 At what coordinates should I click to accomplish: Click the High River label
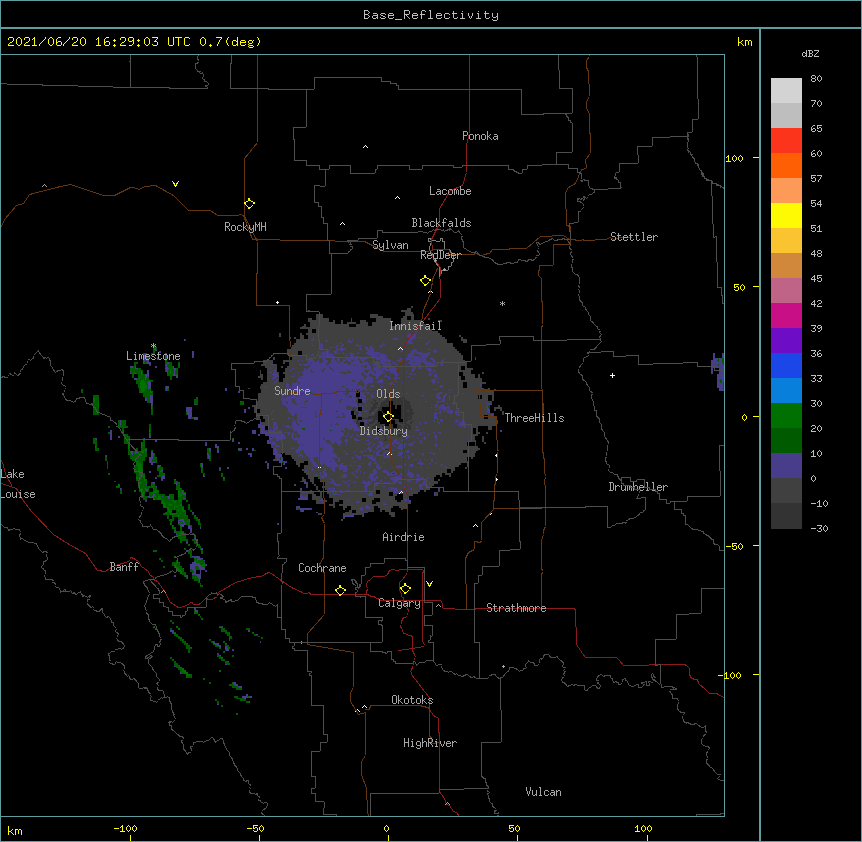(x=430, y=743)
